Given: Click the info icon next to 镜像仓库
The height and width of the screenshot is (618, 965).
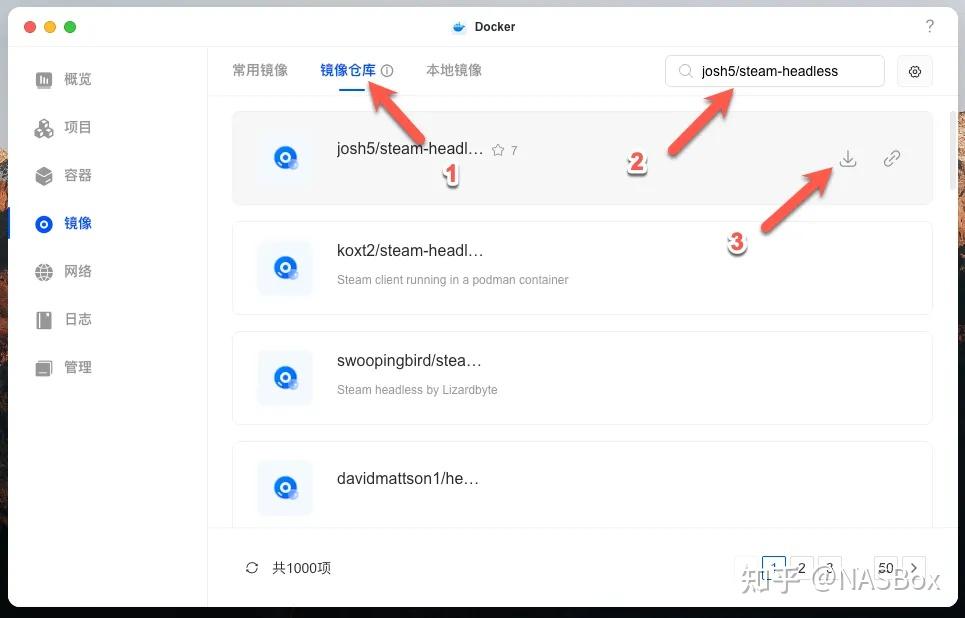Looking at the screenshot, I should click(386, 70).
